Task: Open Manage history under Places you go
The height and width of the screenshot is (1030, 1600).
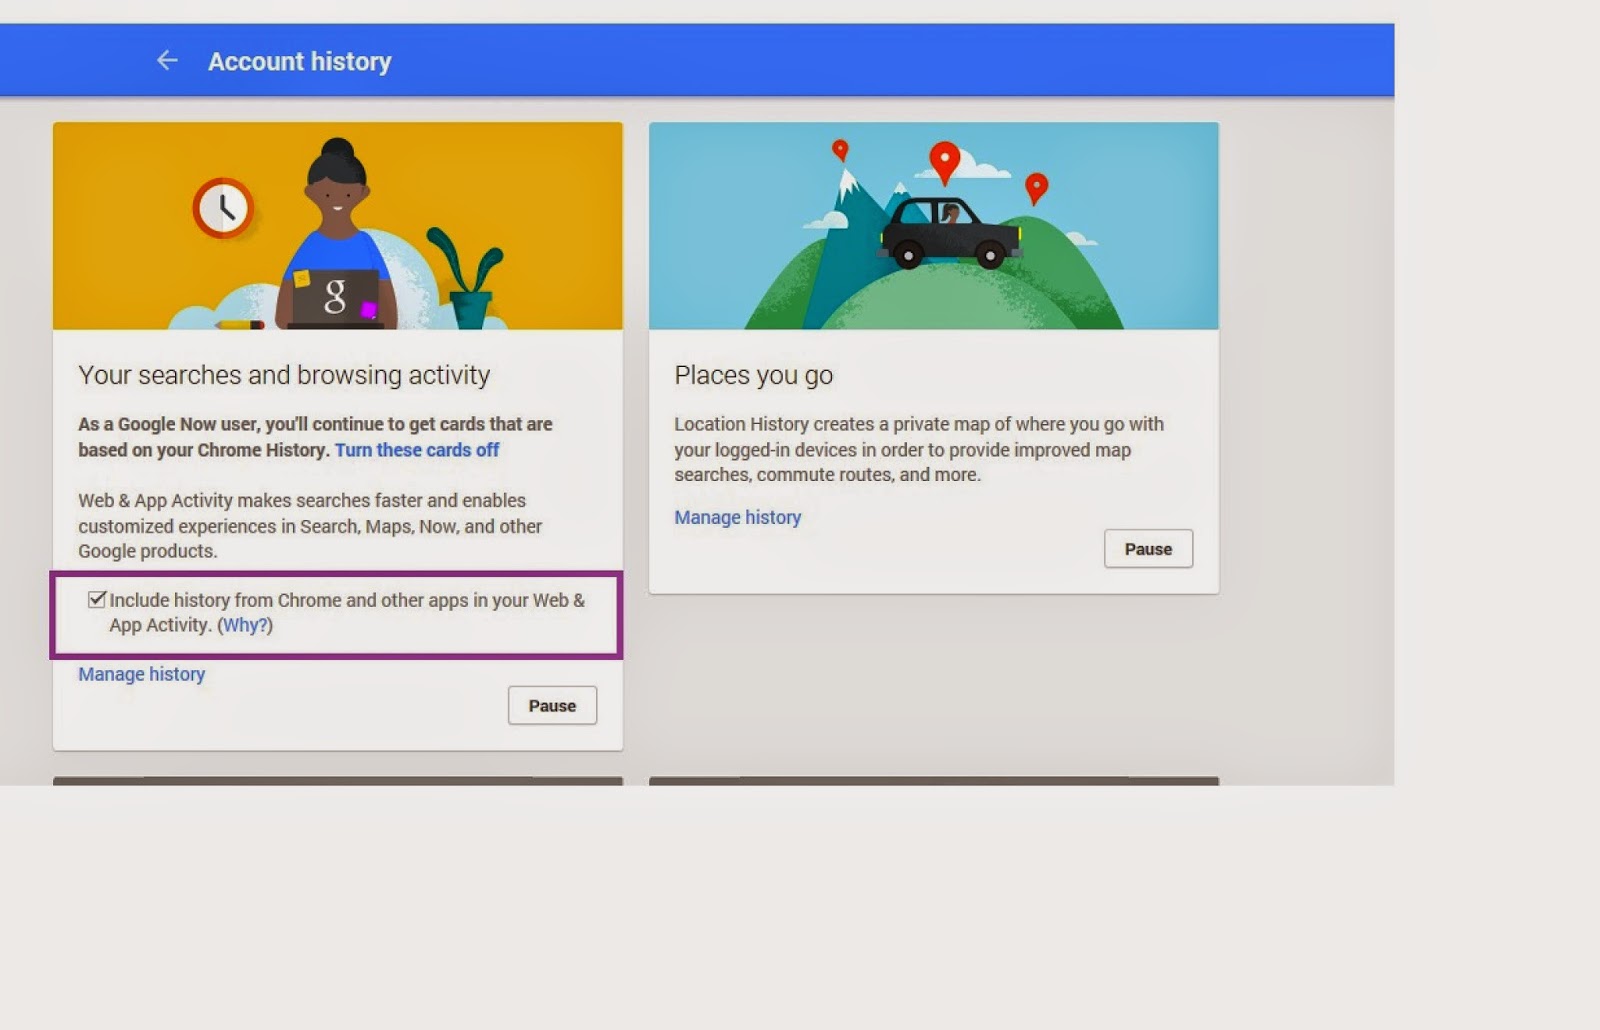Action: point(738,517)
